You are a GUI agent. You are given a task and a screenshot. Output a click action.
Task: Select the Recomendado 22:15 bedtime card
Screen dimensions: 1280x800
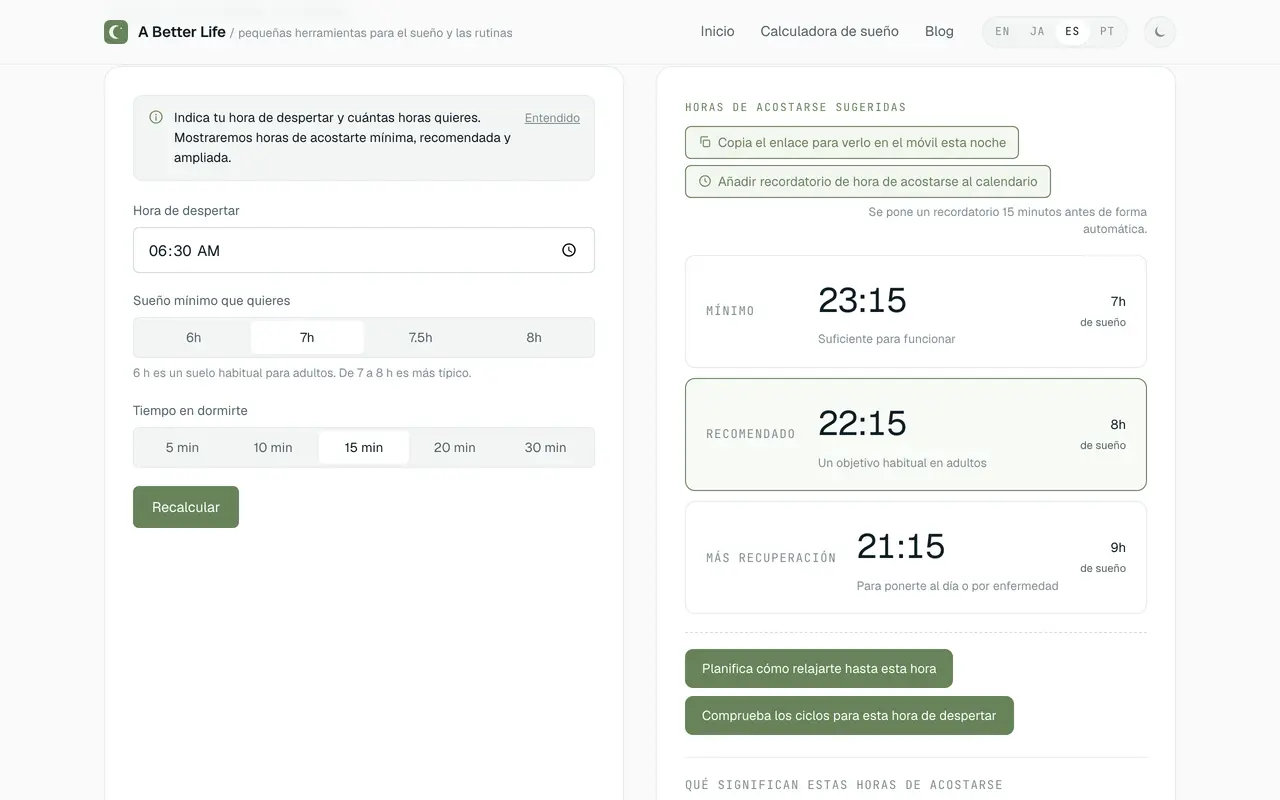coord(916,434)
